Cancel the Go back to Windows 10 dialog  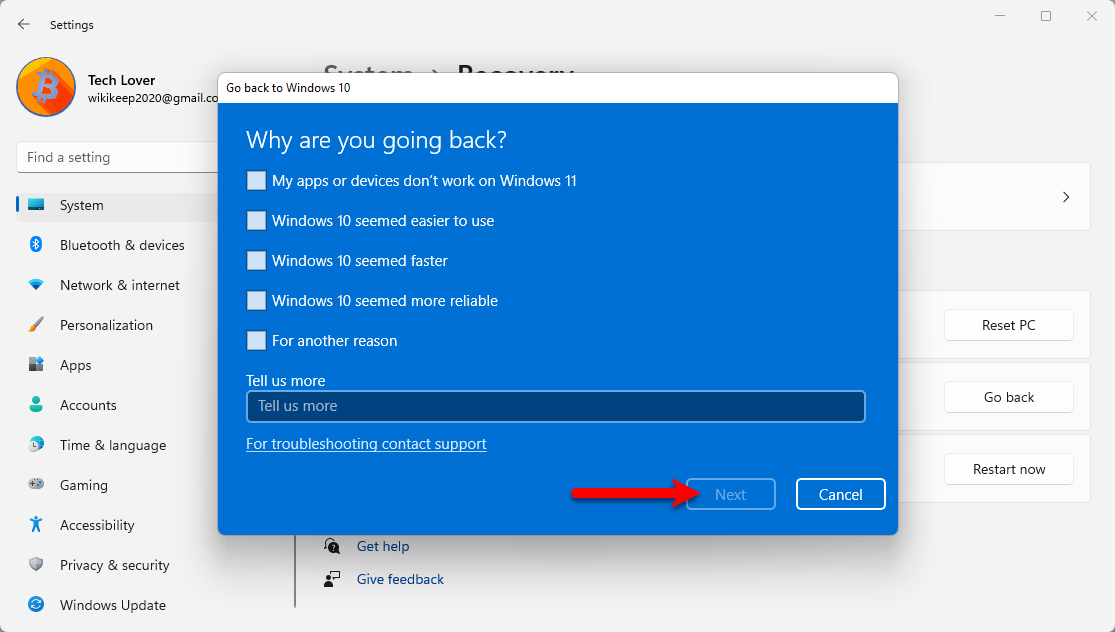(x=841, y=494)
